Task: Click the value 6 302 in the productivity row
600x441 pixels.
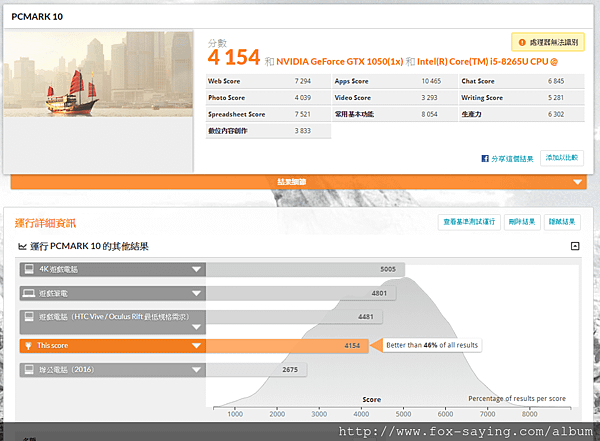Action: pyautogui.click(x=556, y=114)
